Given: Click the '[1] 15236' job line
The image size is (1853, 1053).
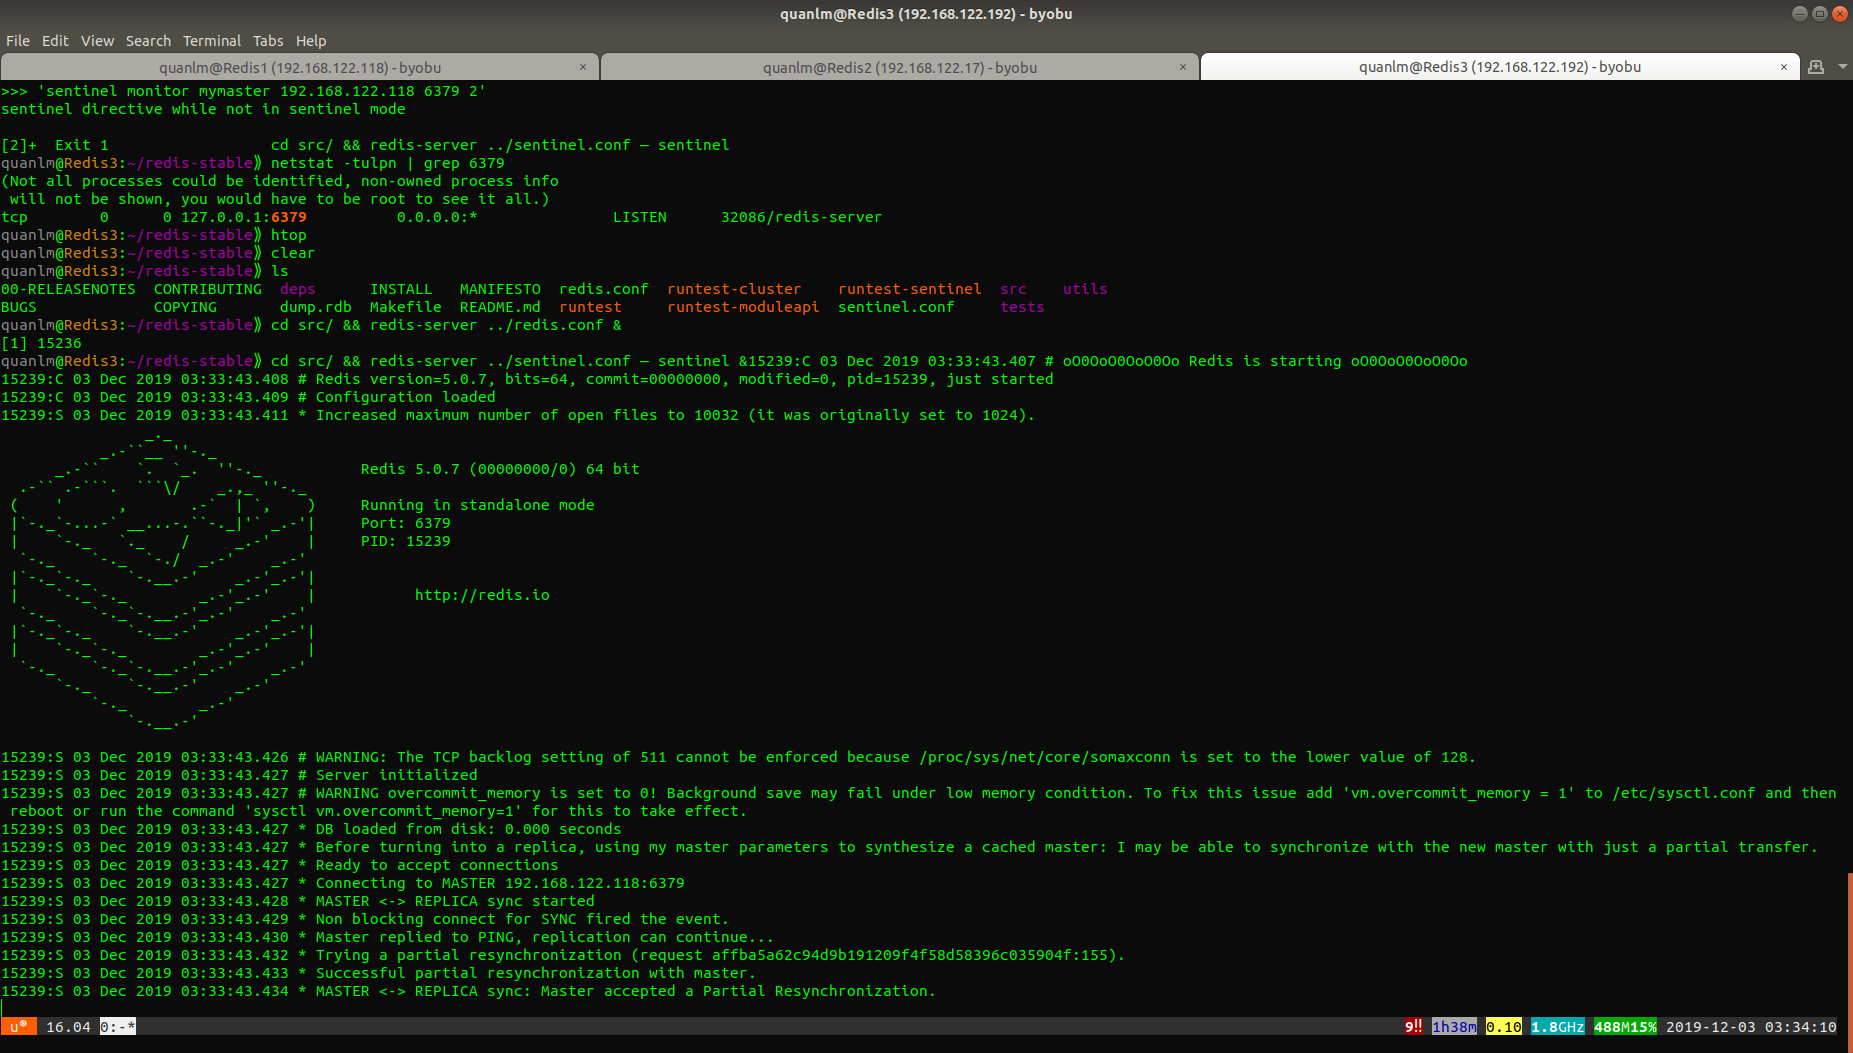Looking at the screenshot, I should [x=41, y=343].
